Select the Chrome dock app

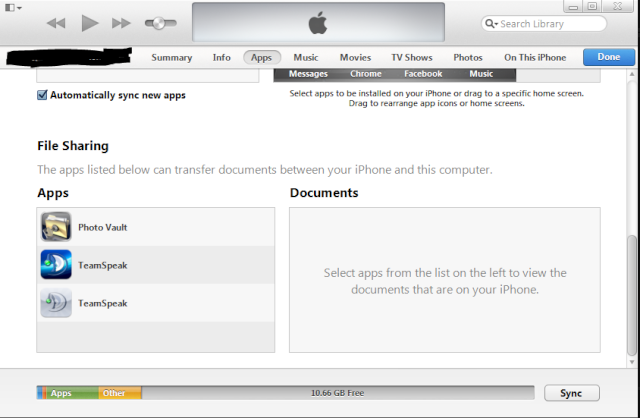pos(366,74)
